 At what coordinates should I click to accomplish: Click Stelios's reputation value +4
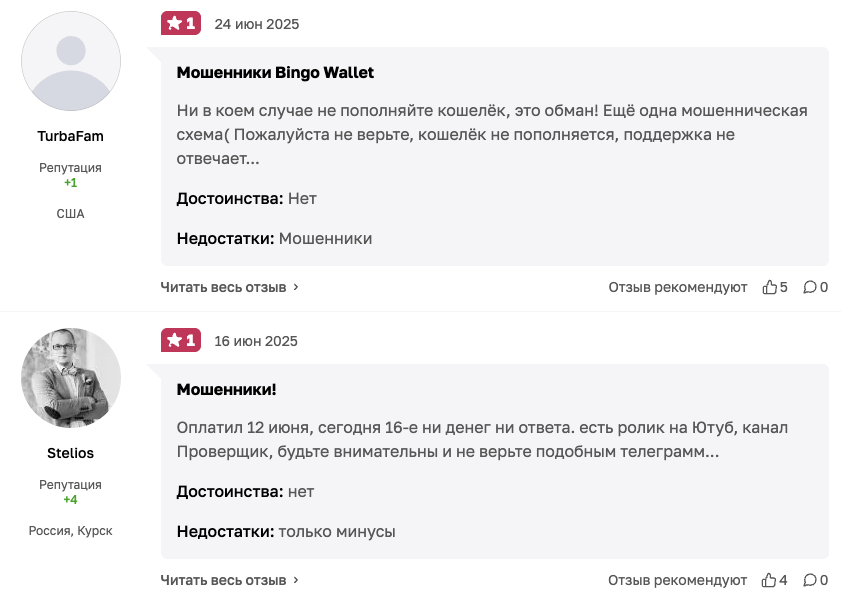71,499
